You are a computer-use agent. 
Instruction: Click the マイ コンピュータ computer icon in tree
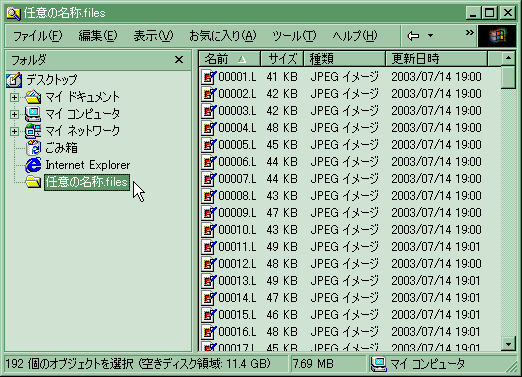(33, 114)
